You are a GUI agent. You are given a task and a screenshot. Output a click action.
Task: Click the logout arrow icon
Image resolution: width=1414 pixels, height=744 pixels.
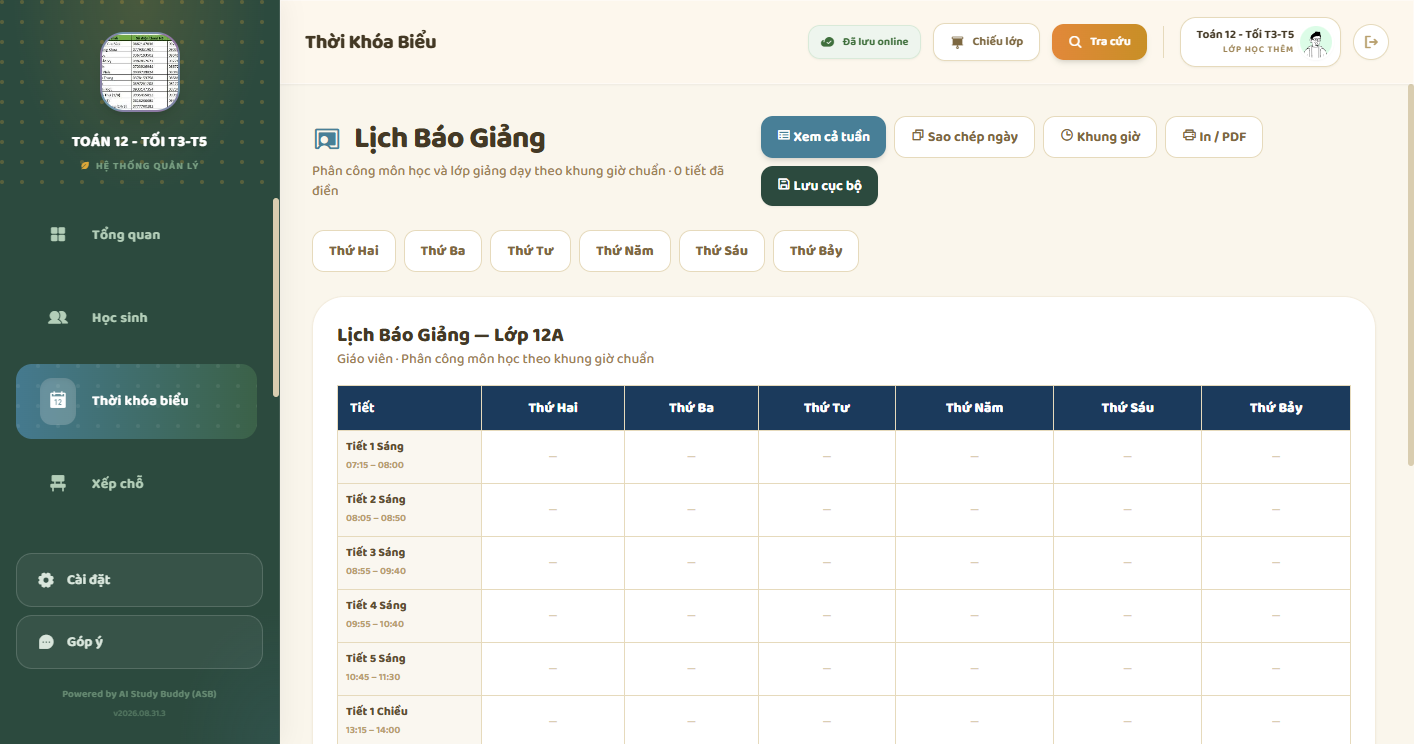coord(1371,42)
